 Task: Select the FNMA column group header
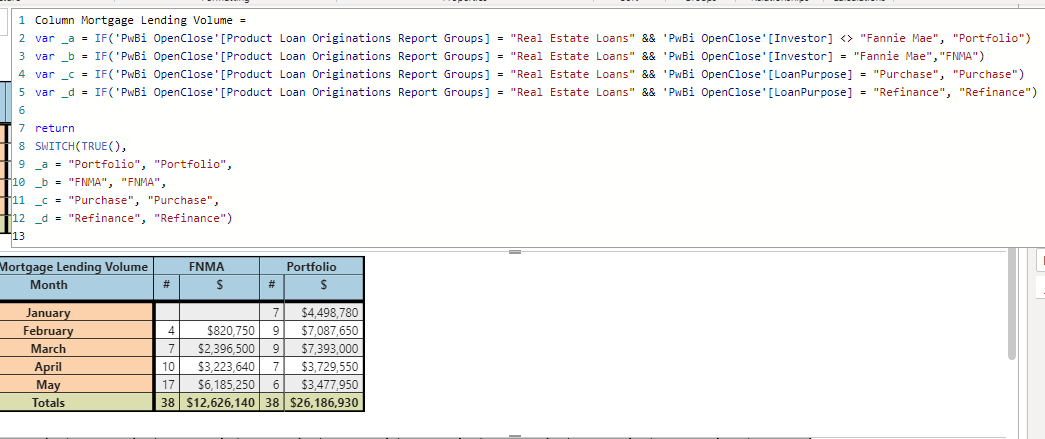tap(207, 267)
